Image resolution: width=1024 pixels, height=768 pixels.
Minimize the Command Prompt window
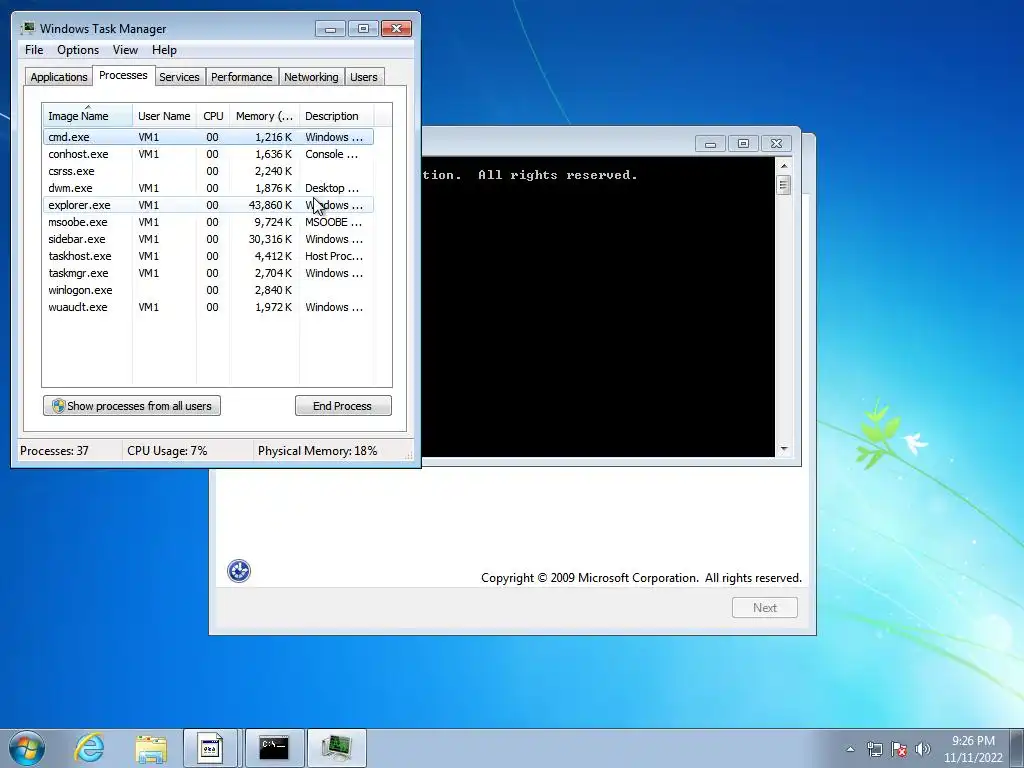(x=711, y=144)
